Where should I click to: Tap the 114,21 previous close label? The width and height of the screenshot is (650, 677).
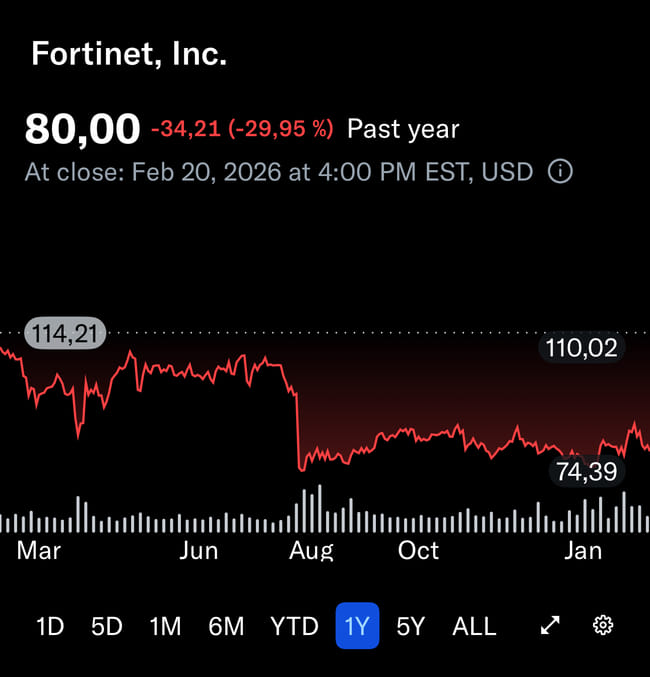[64, 333]
